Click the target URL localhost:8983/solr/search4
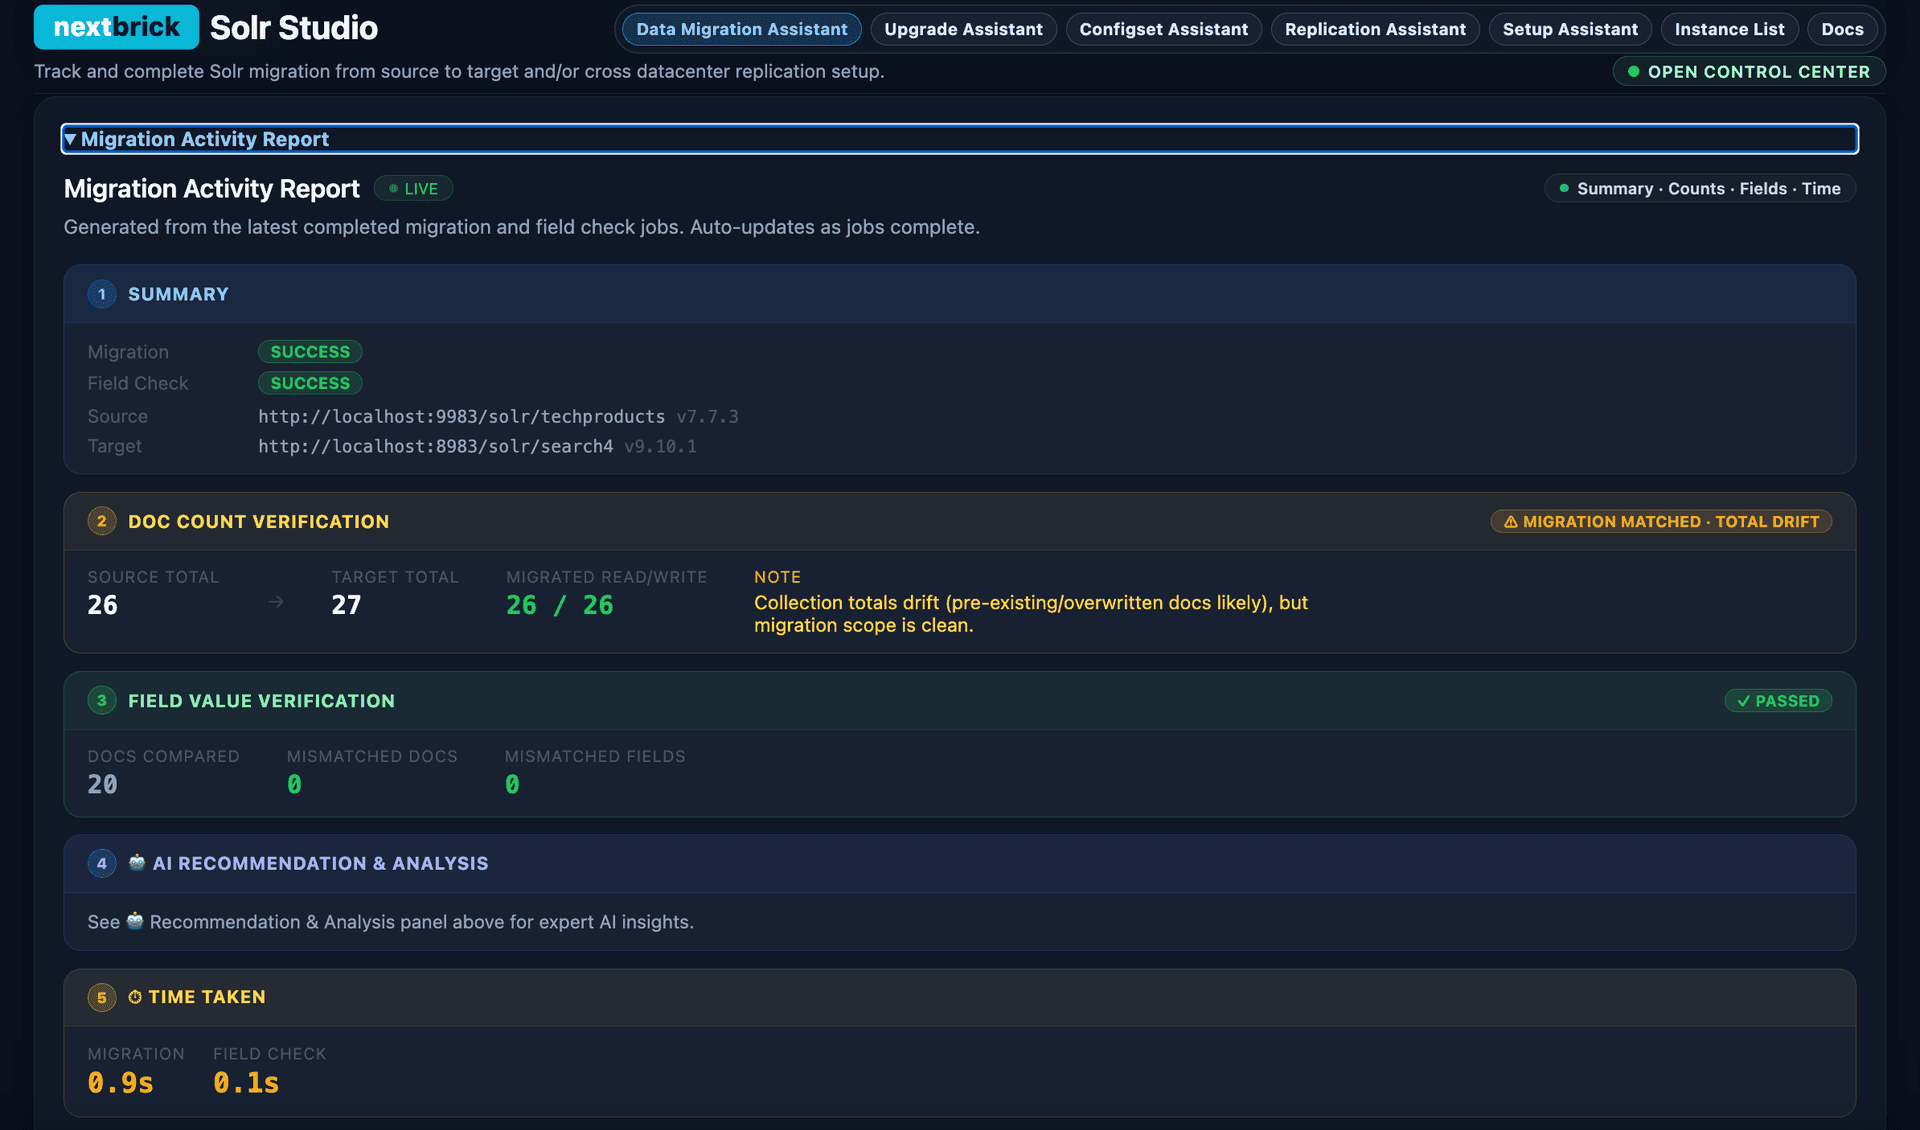 [x=436, y=446]
